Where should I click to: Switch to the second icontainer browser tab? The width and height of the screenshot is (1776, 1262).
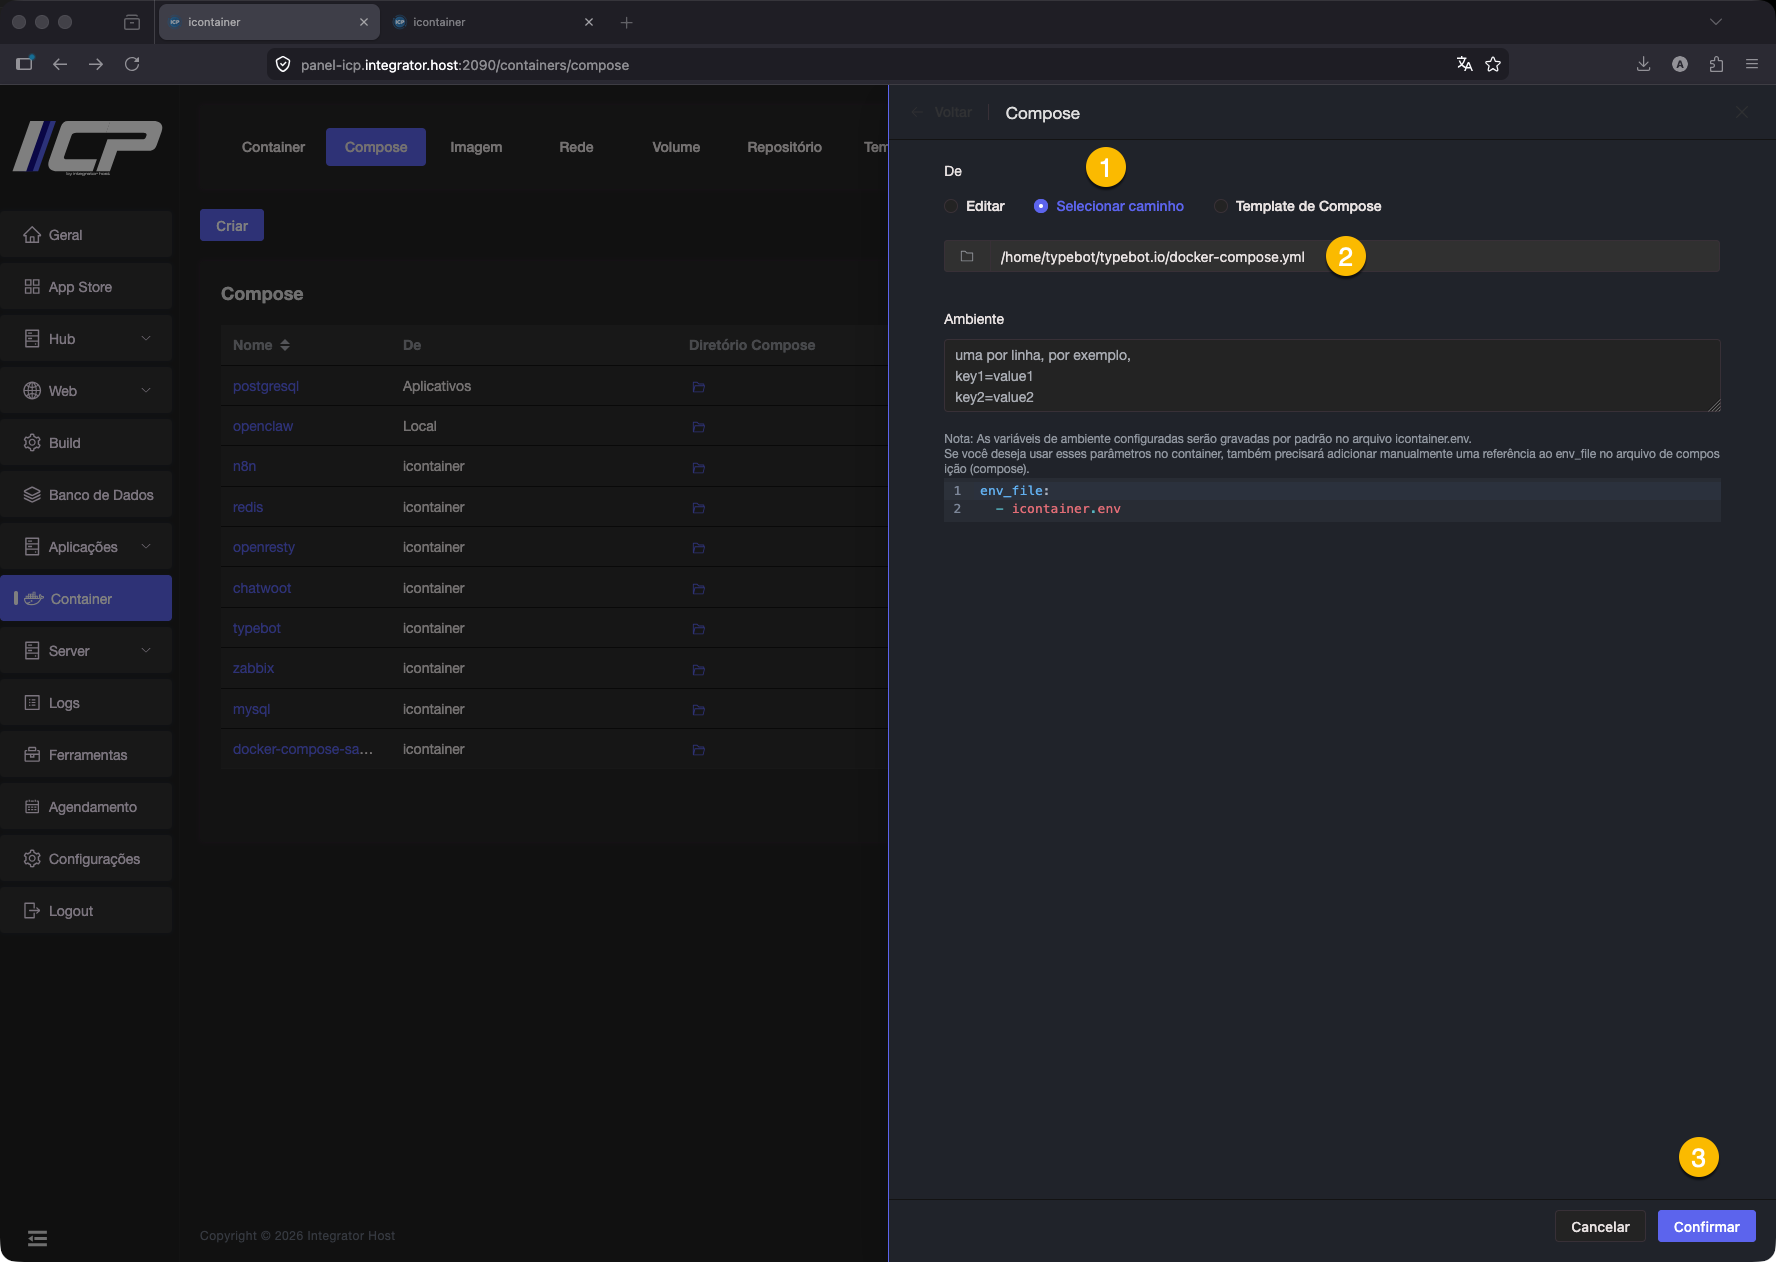490,22
